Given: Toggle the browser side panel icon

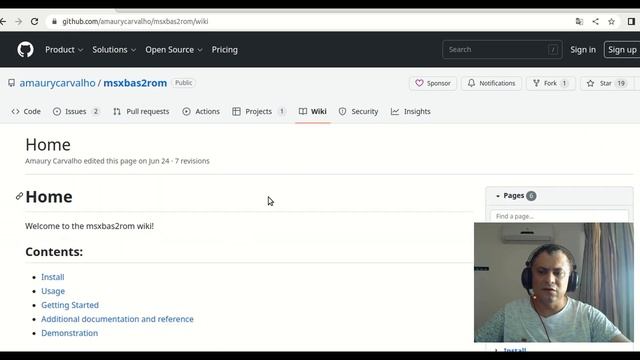Looking at the screenshot, I should [631, 22].
